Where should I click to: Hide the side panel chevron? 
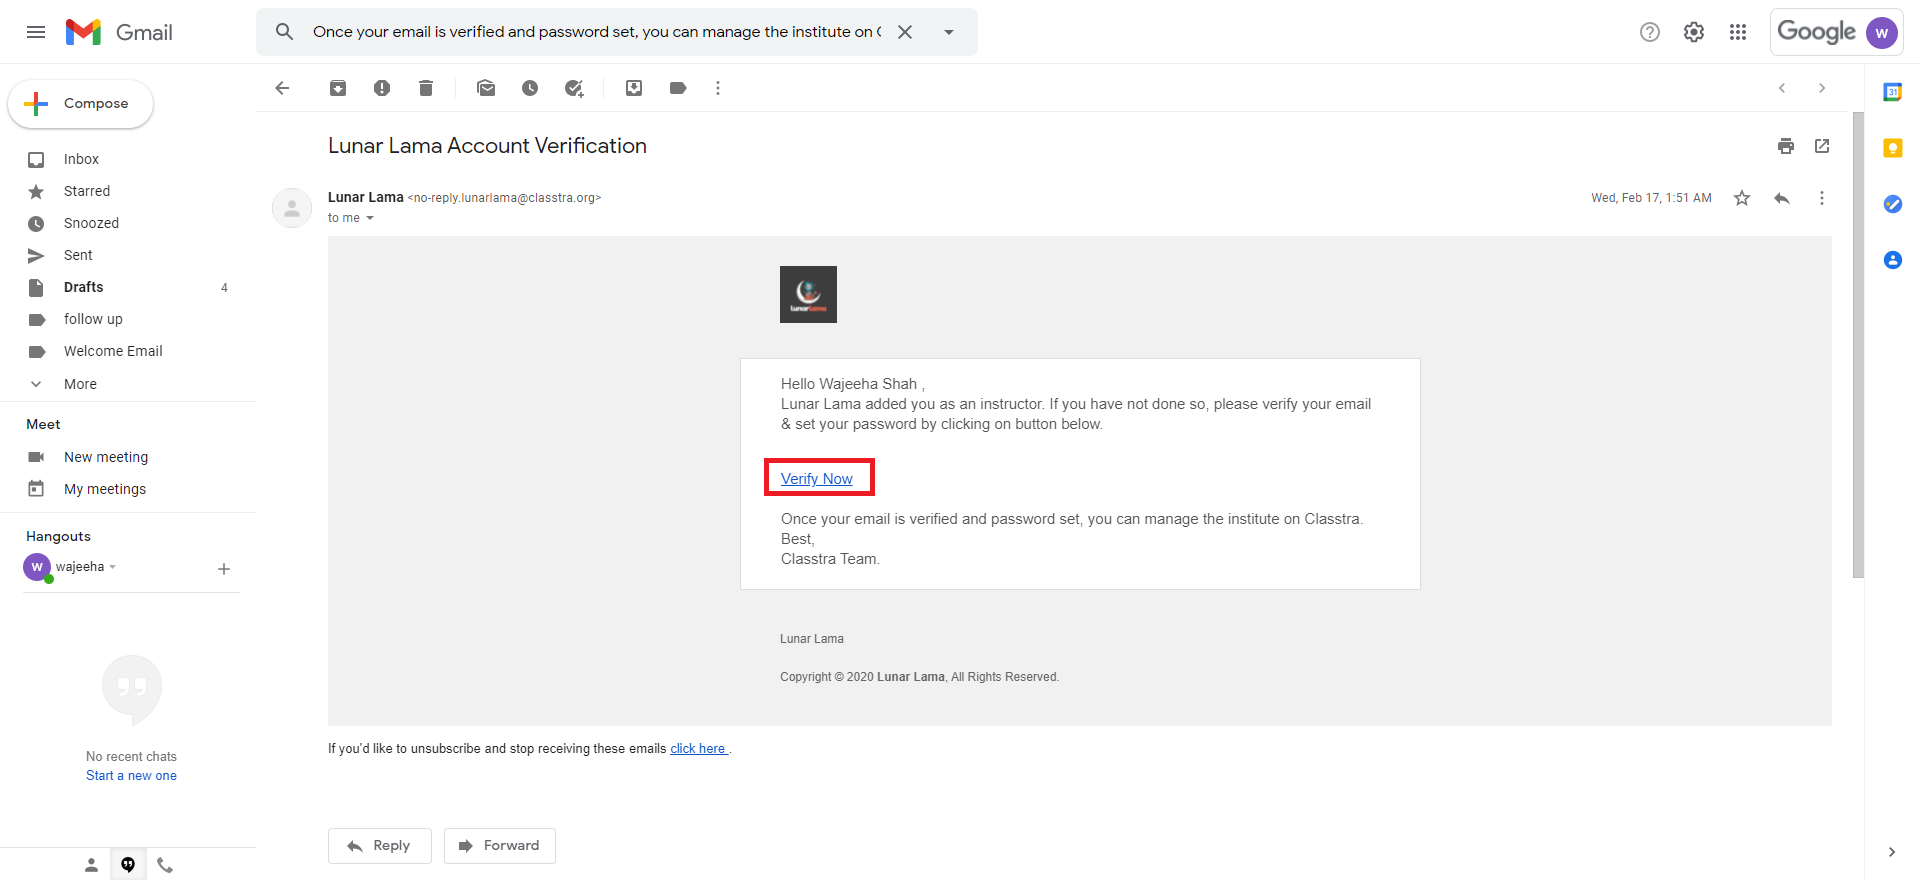1892,852
